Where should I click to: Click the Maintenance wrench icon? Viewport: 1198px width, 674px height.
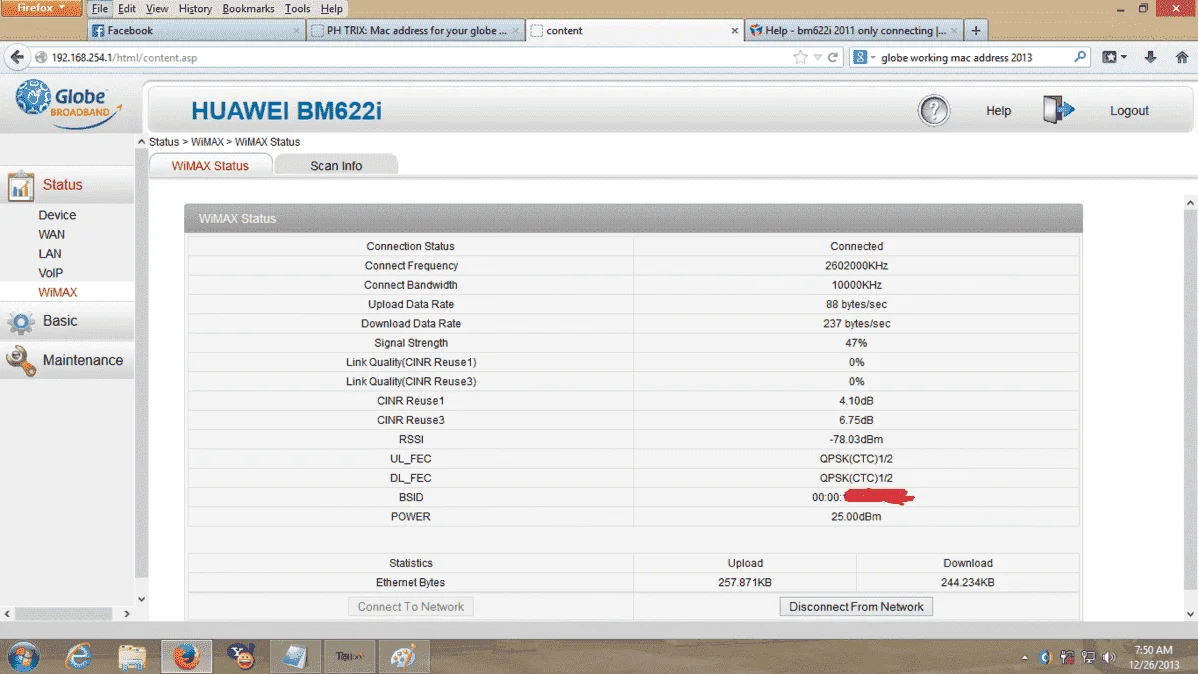click(21, 361)
